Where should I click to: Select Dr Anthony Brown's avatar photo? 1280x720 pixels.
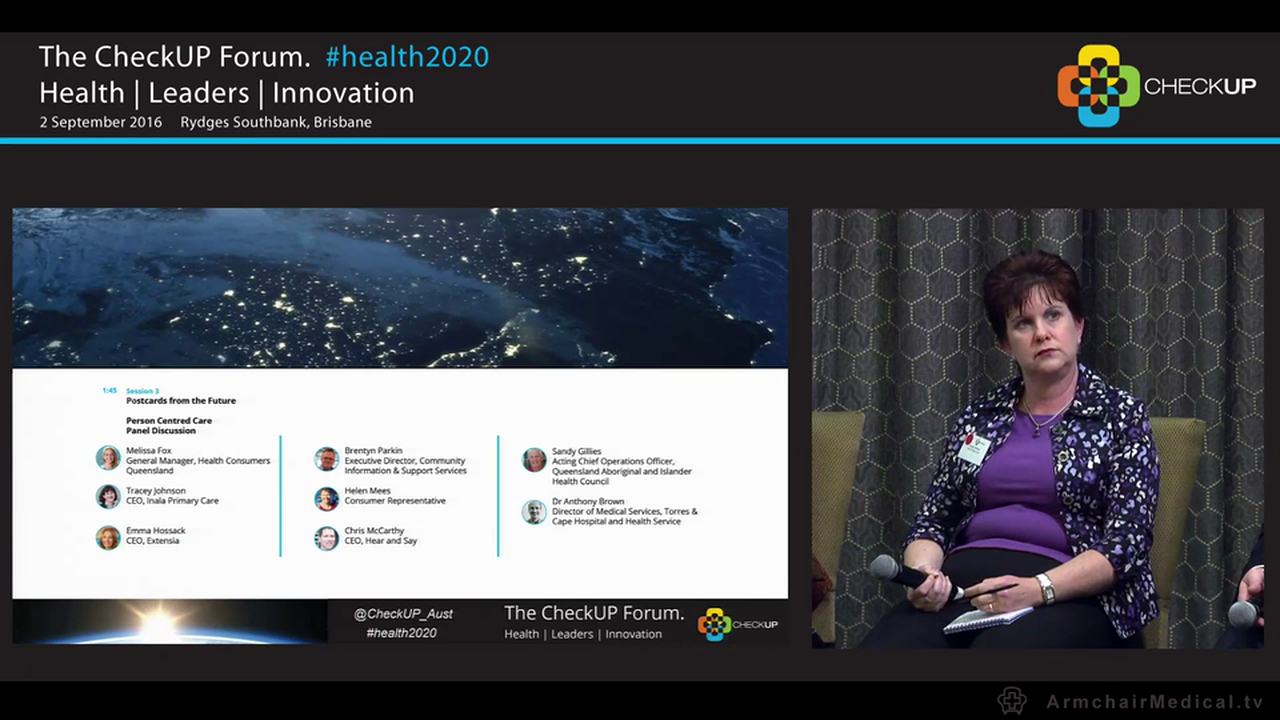tap(534, 512)
